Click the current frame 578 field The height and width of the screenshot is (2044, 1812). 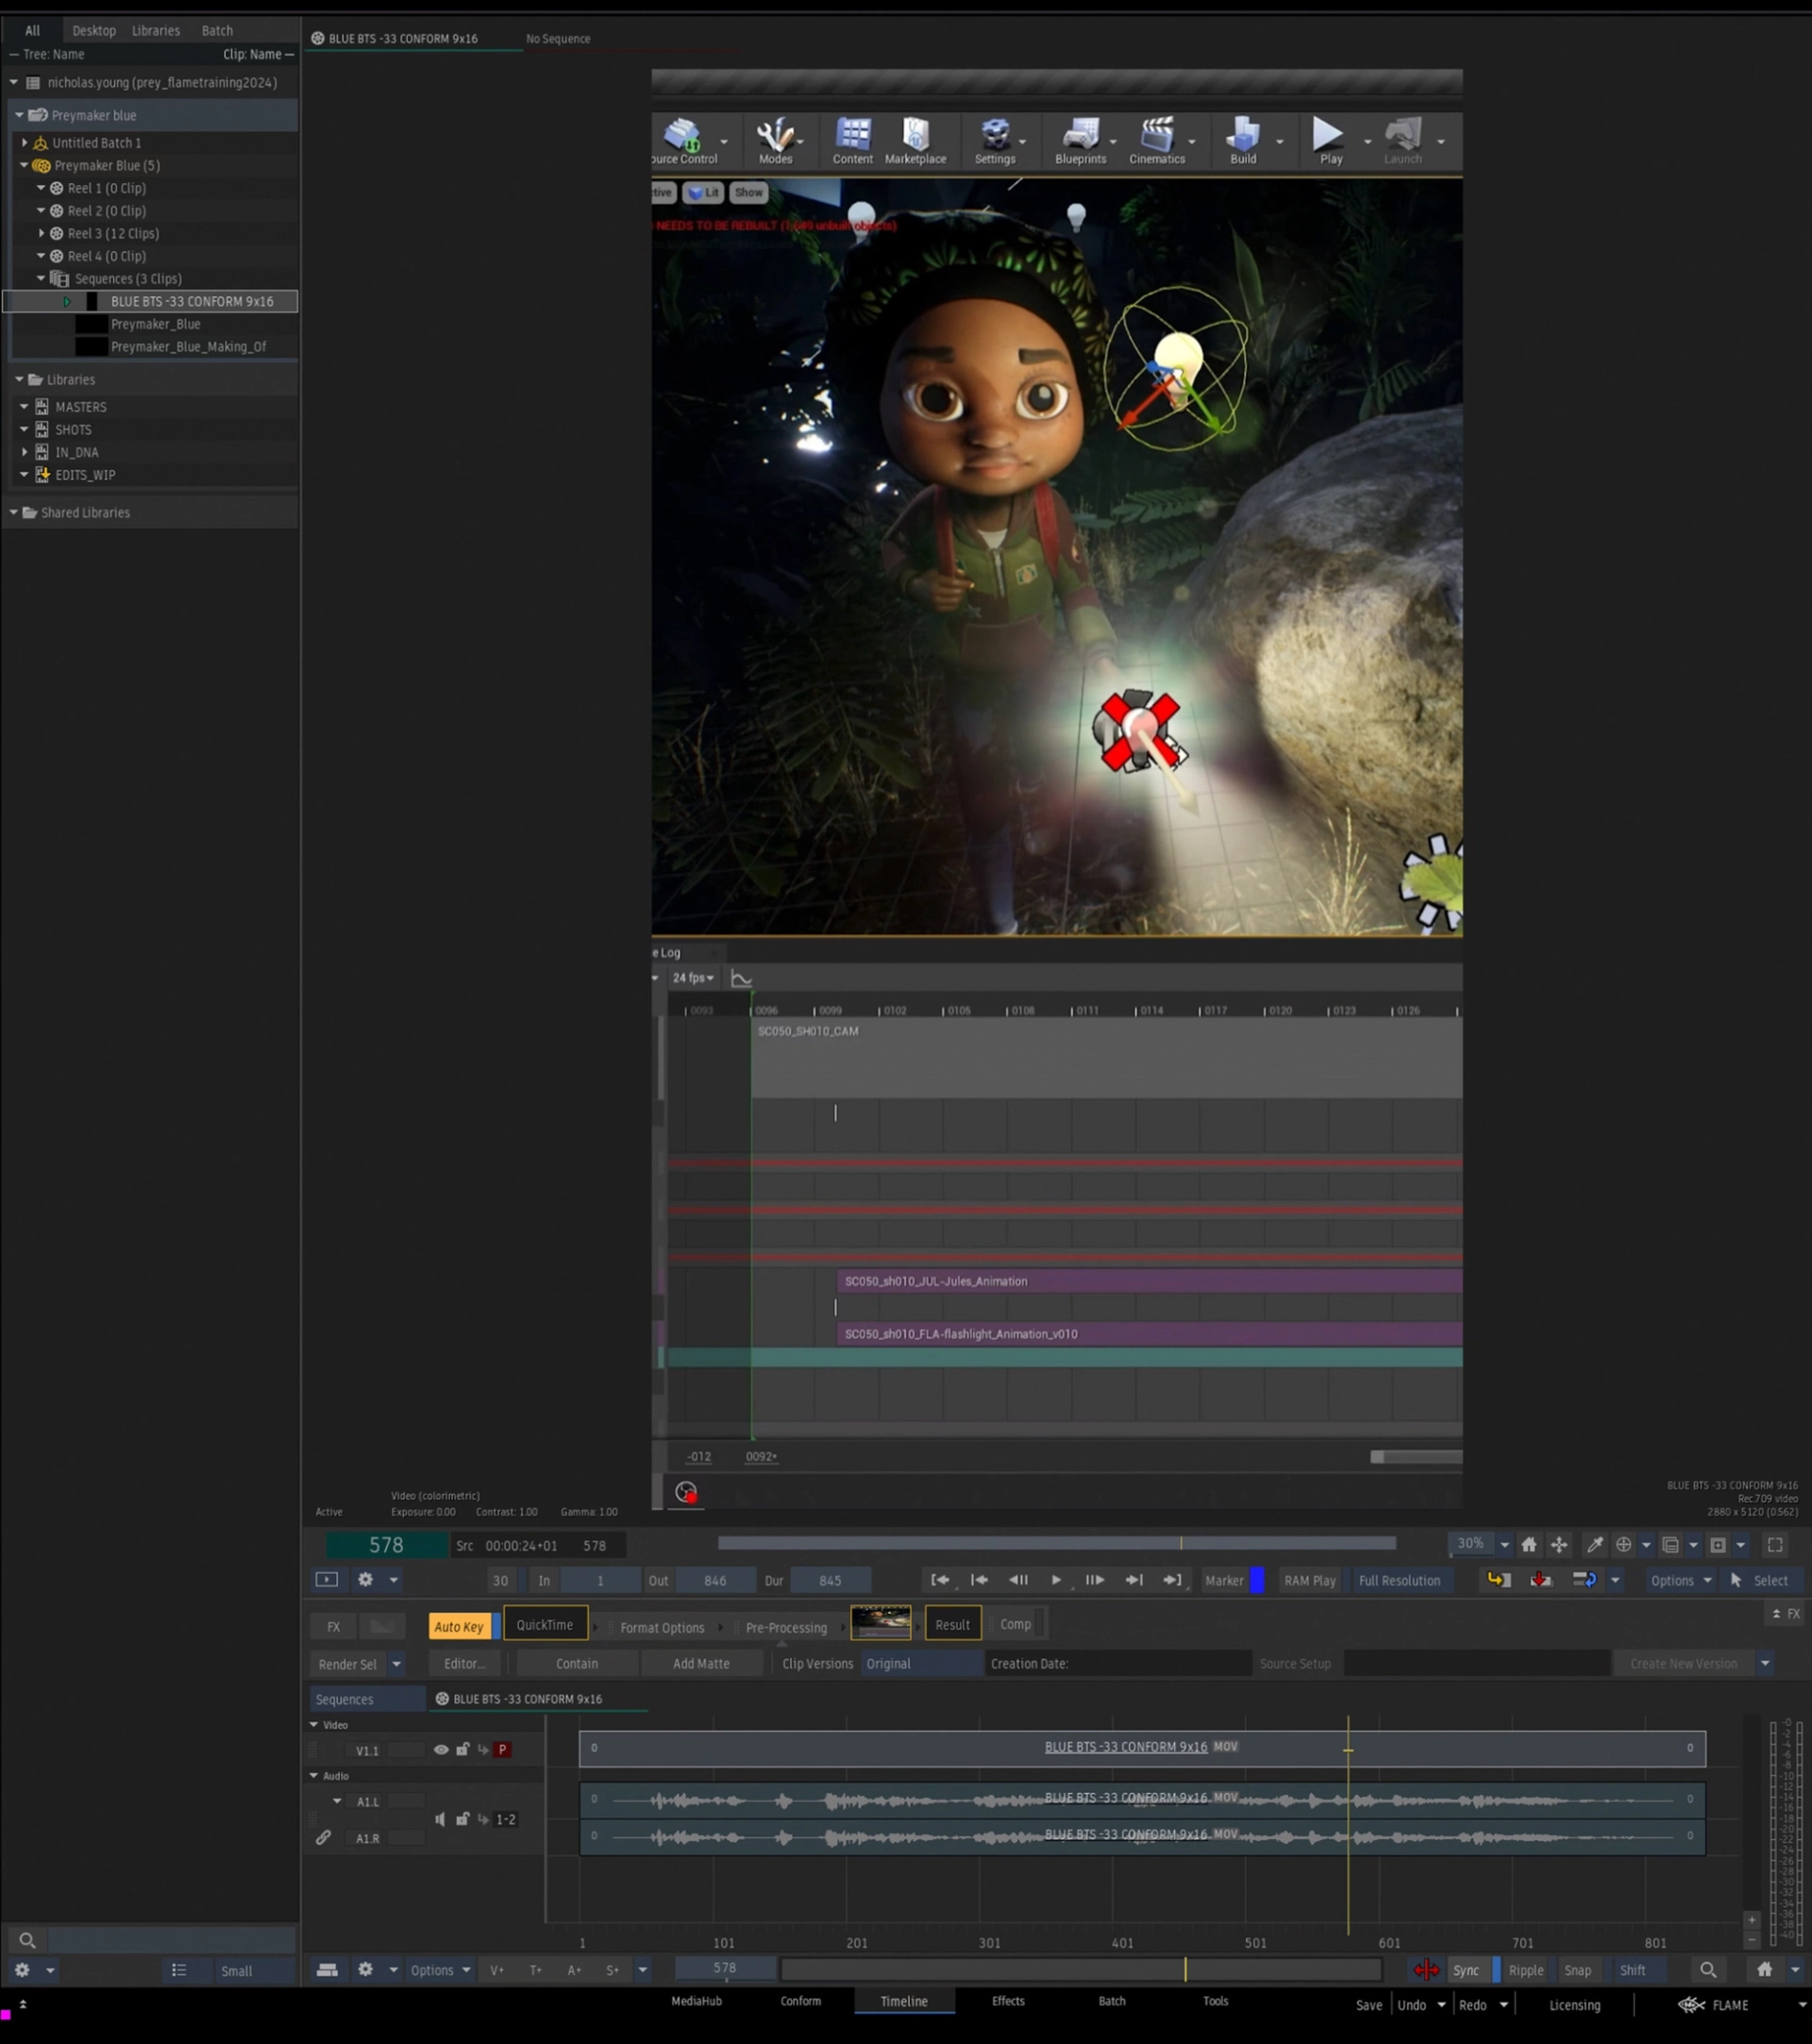click(x=386, y=1545)
